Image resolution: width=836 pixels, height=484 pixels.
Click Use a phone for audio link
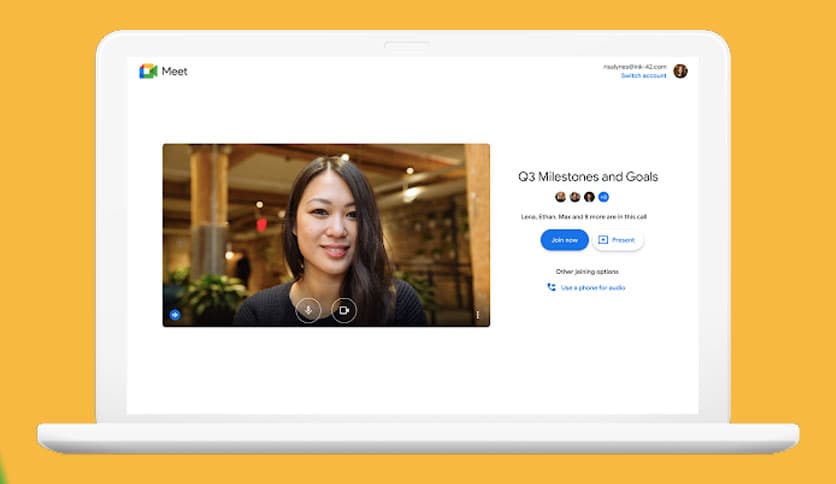click(x=593, y=288)
